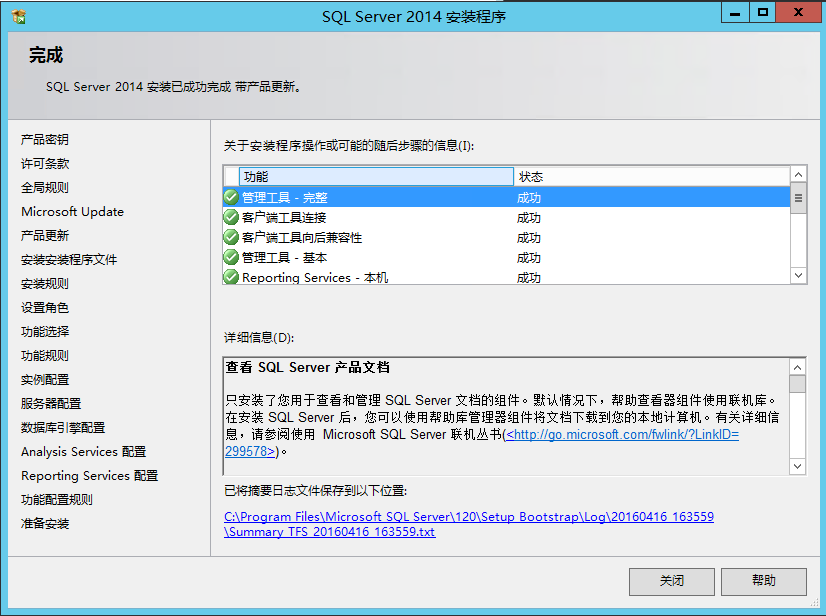The width and height of the screenshot is (826, 616).
Task: Select the 安装安装程序文件 step in sidebar
Action: (x=69, y=260)
